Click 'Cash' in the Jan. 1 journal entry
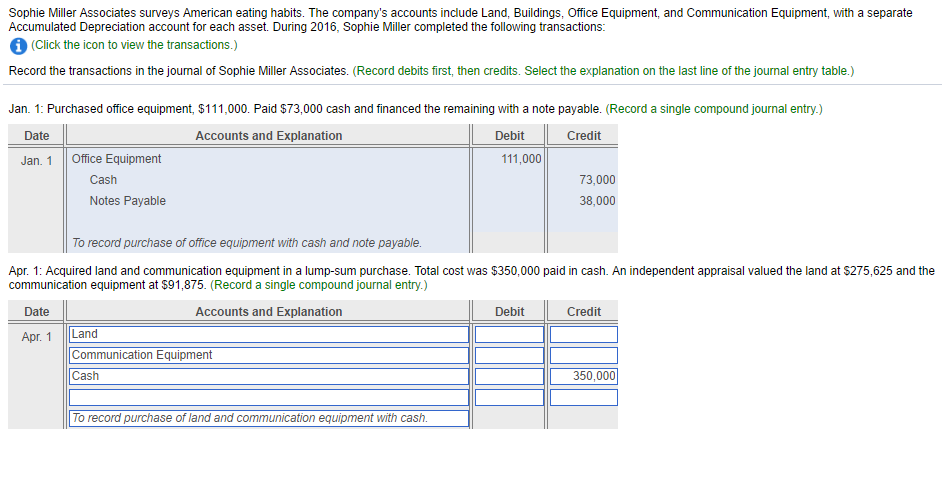This screenshot has width=942, height=497. 103,180
